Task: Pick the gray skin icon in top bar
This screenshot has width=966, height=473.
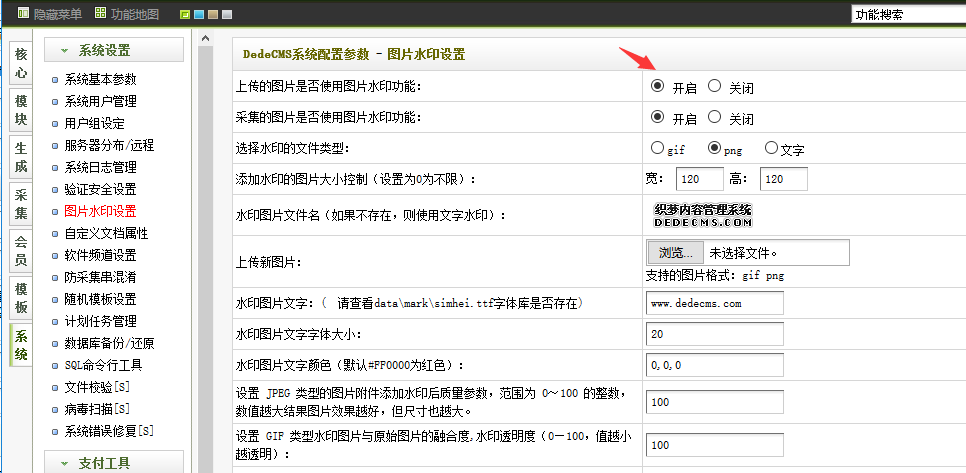Action: pyautogui.click(x=227, y=15)
